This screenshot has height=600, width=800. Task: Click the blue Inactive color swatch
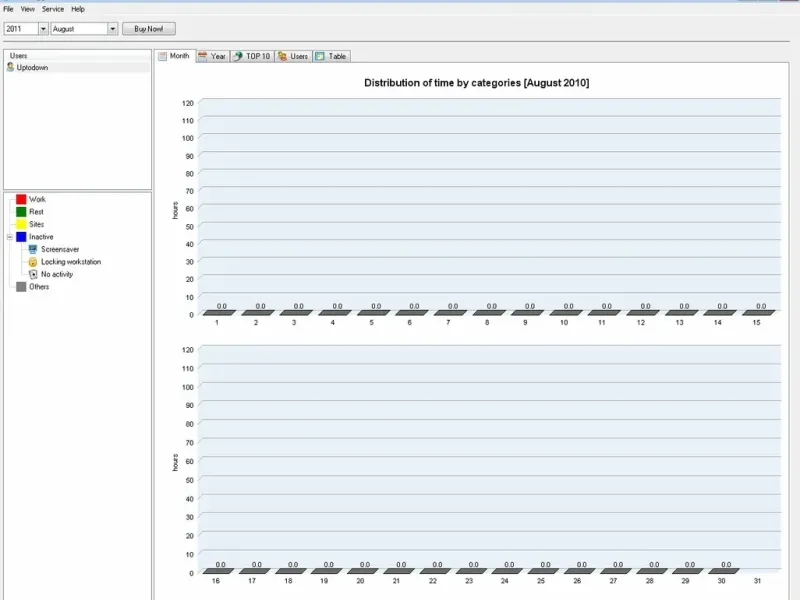21,237
